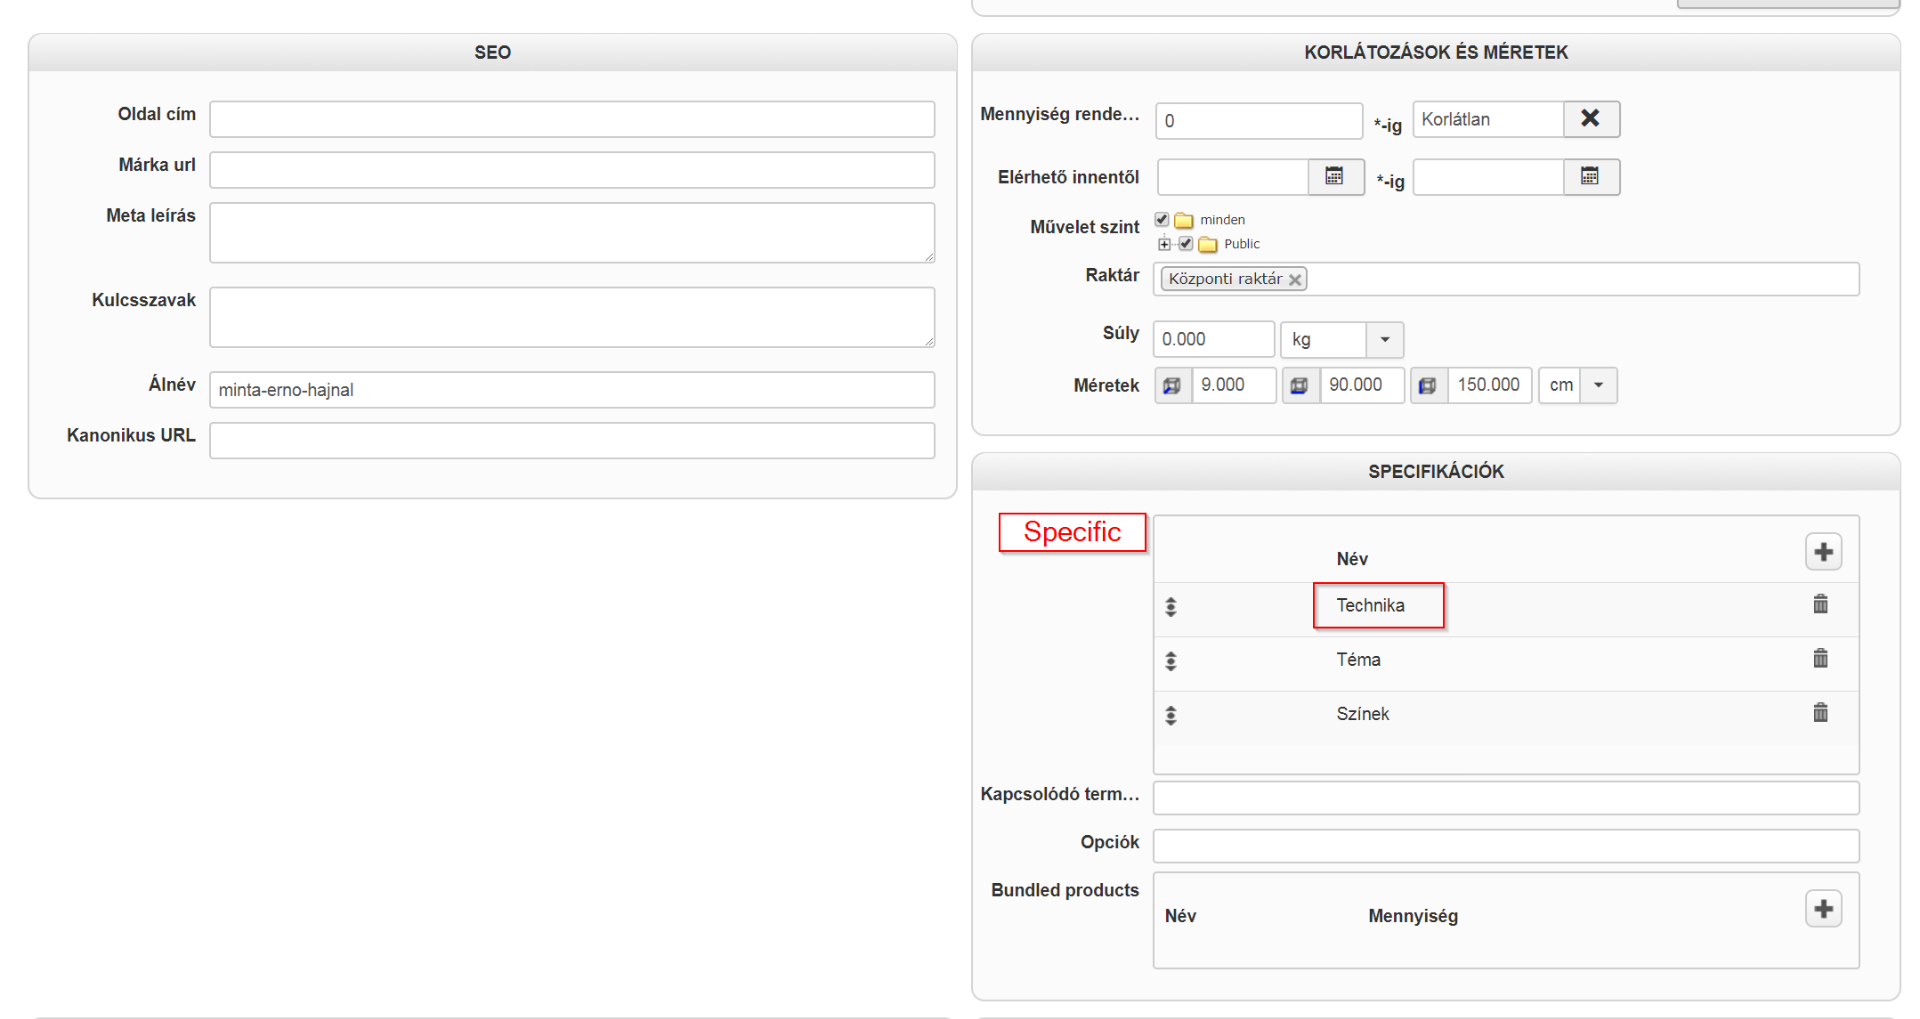
Task: Toggle the minden access level checkbox
Action: pos(1162,219)
